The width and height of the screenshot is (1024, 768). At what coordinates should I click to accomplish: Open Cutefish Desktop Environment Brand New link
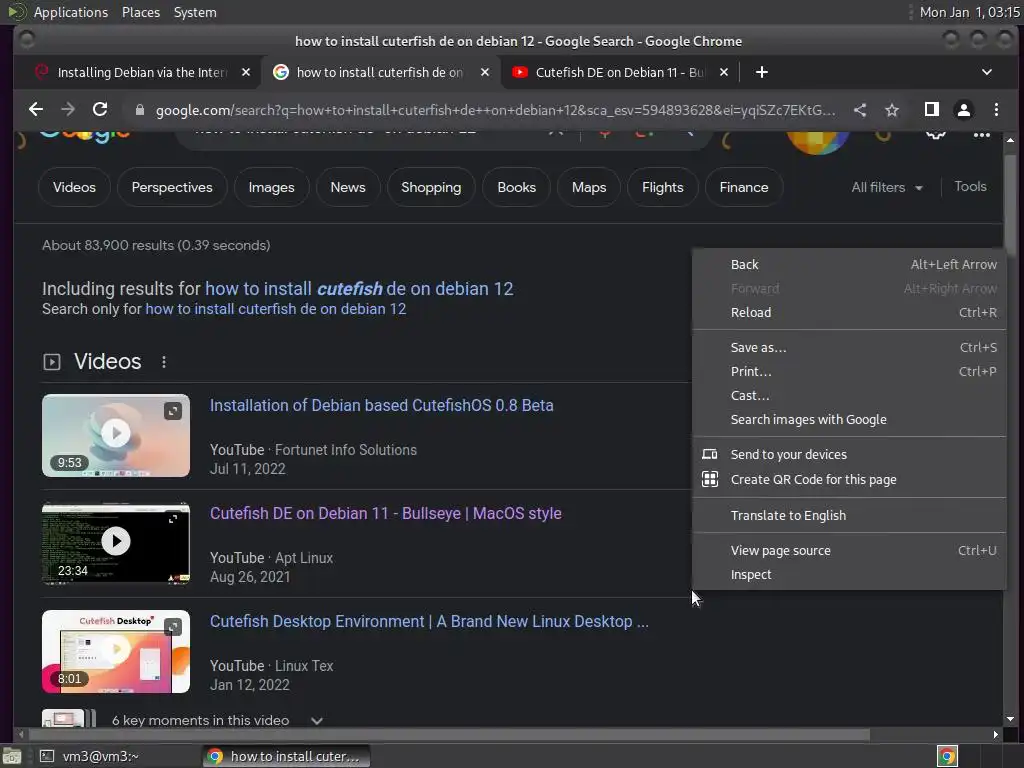429,622
